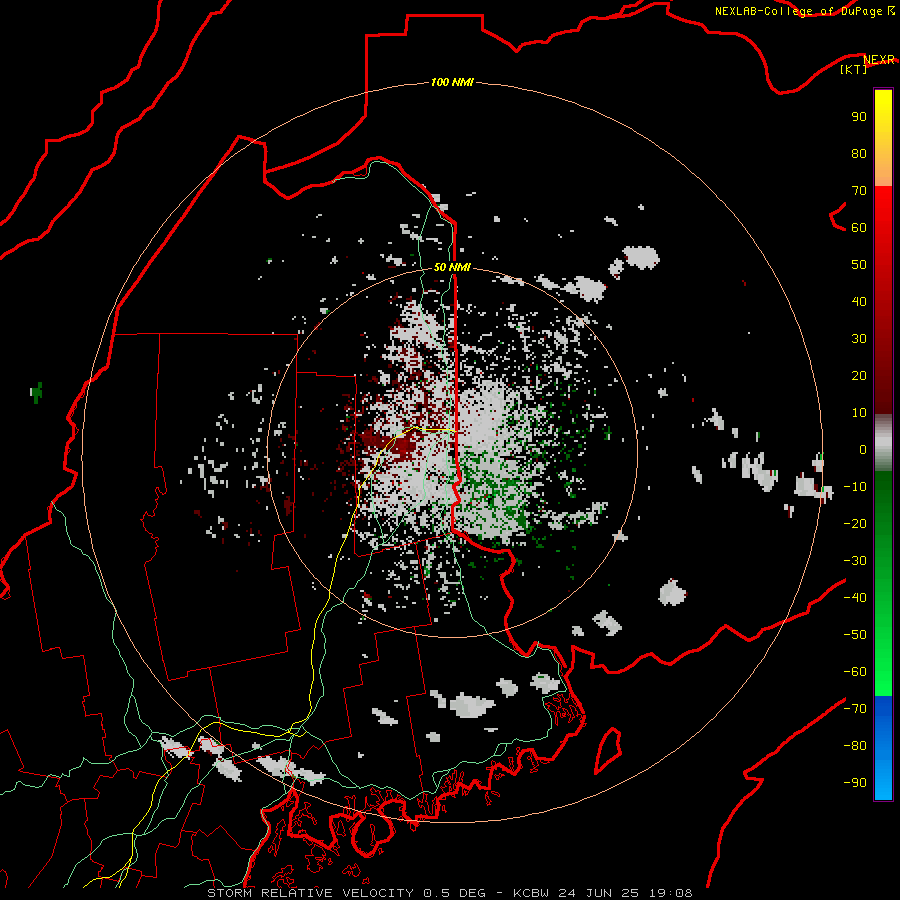900x900 pixels.
Task: Click the "-90" value on the velocity scale
Action: click(855, 783)
